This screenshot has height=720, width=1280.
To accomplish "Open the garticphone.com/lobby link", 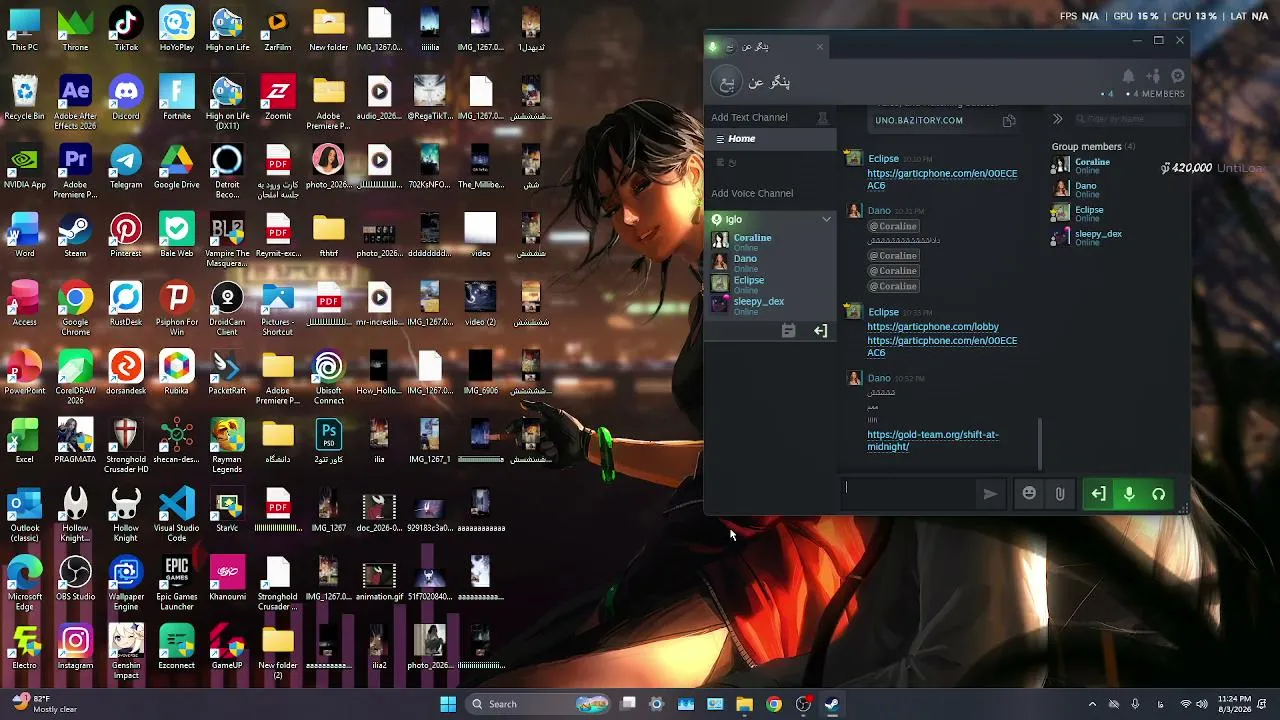I will tap(933, 327).
